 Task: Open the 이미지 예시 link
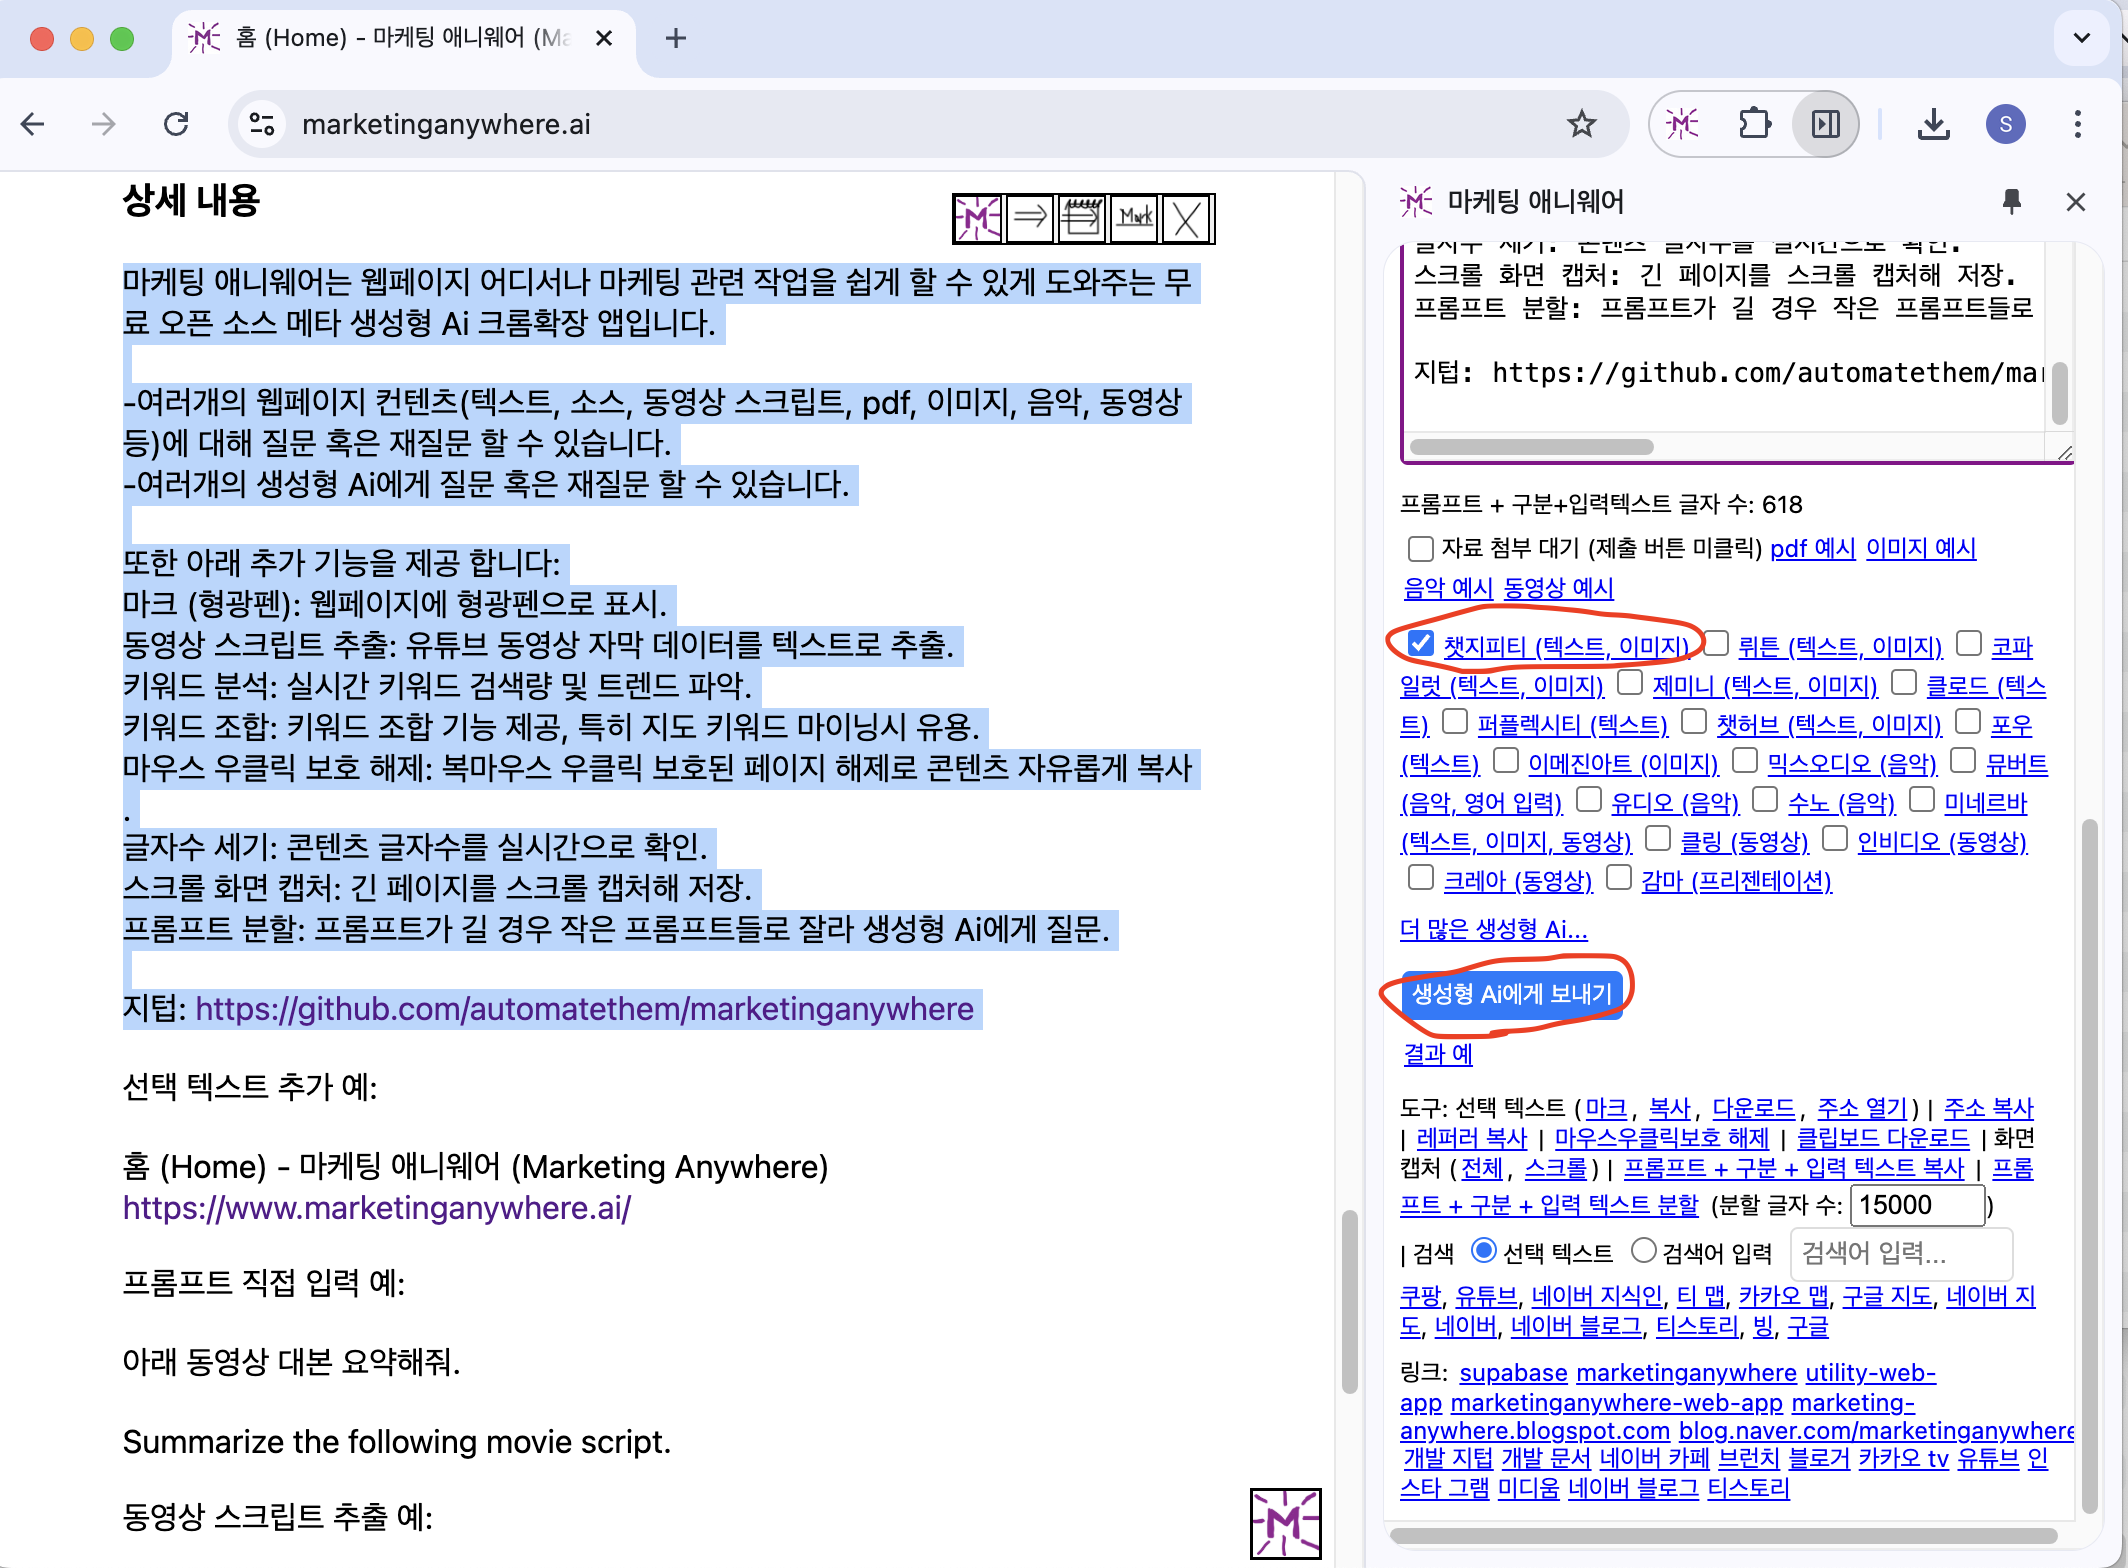click(1921, 549)
